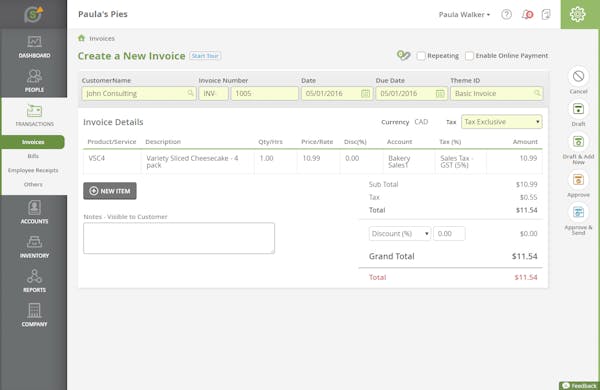Open the Discount (%) type dropdown
Viewport: 600px width, 390px height.
399,233
